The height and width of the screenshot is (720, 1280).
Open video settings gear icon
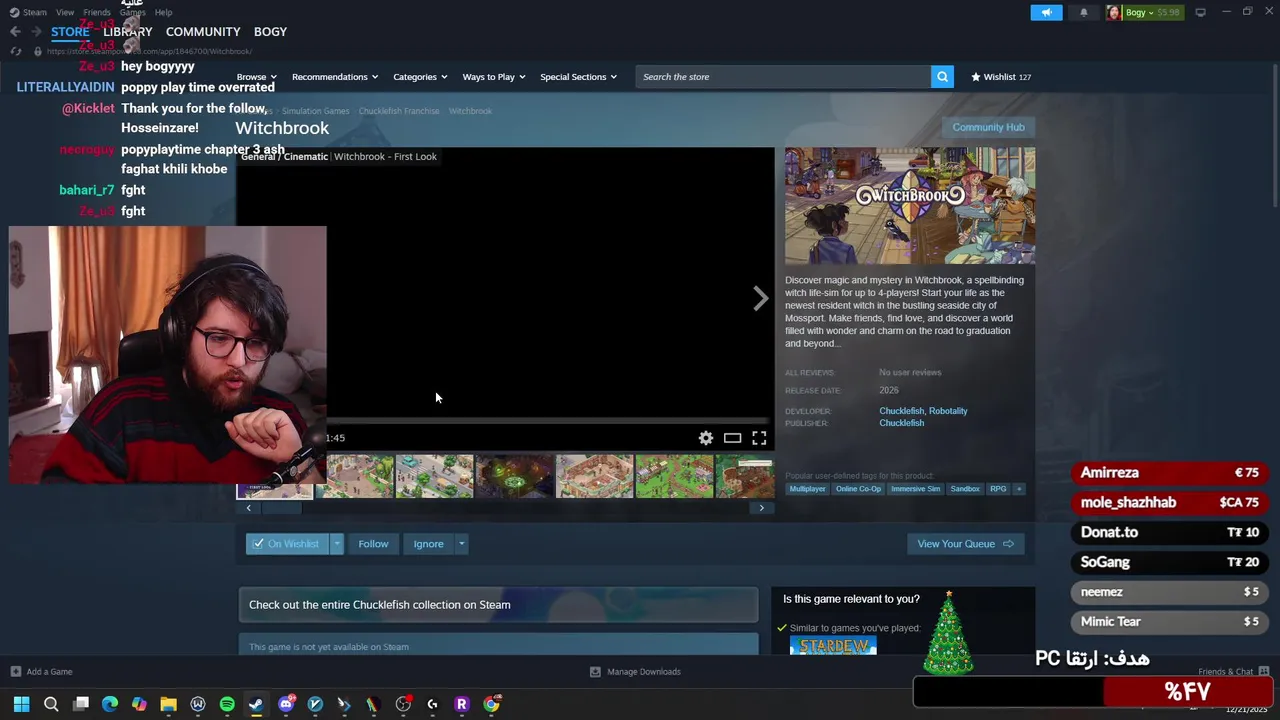coord(706,438)
